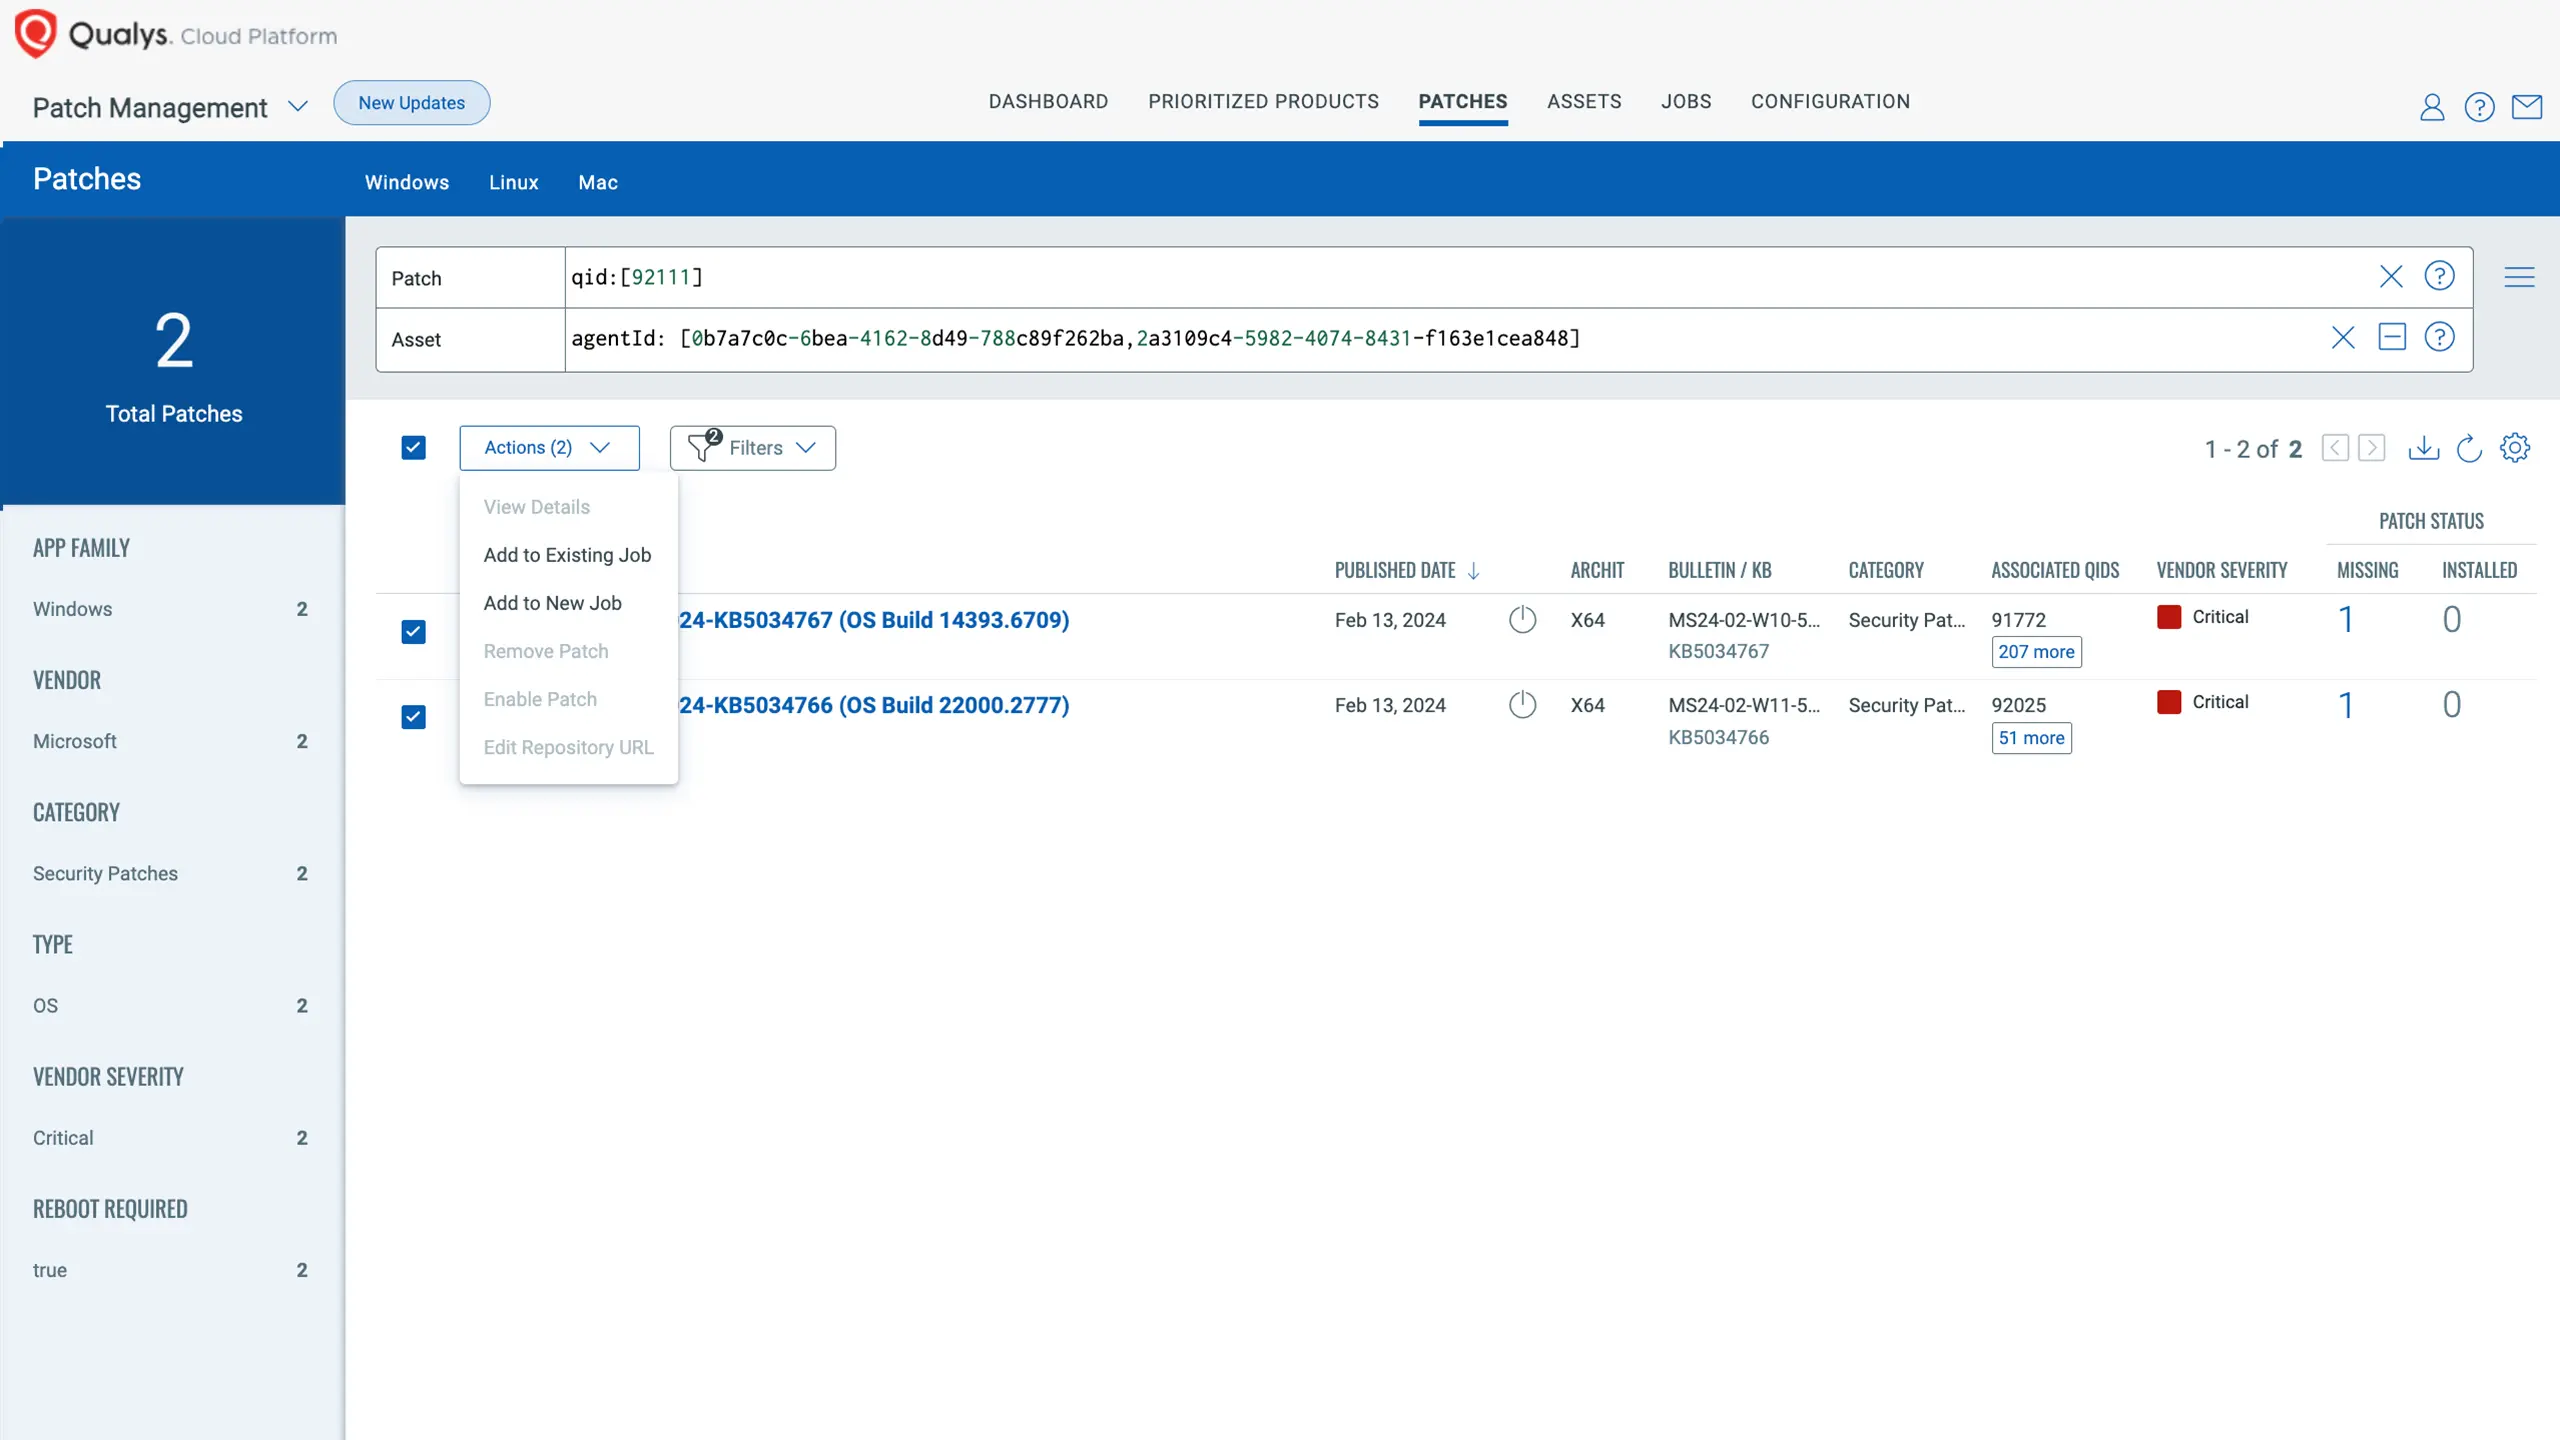Viewport: 2560px width, 1440px height.
Task: Choose Add to Existing Job
Action: point(567,555)
